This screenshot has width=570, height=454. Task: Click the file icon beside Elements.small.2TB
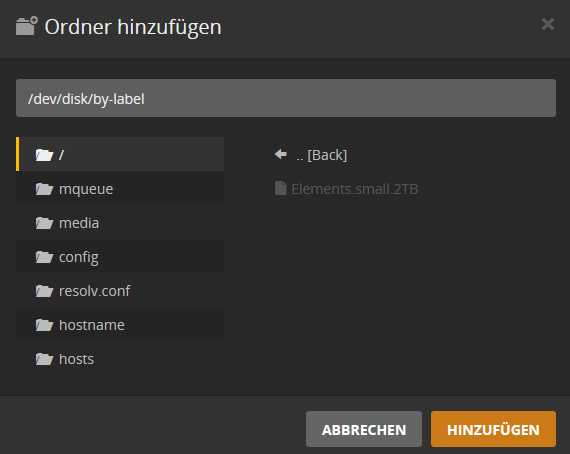point(280,188)
